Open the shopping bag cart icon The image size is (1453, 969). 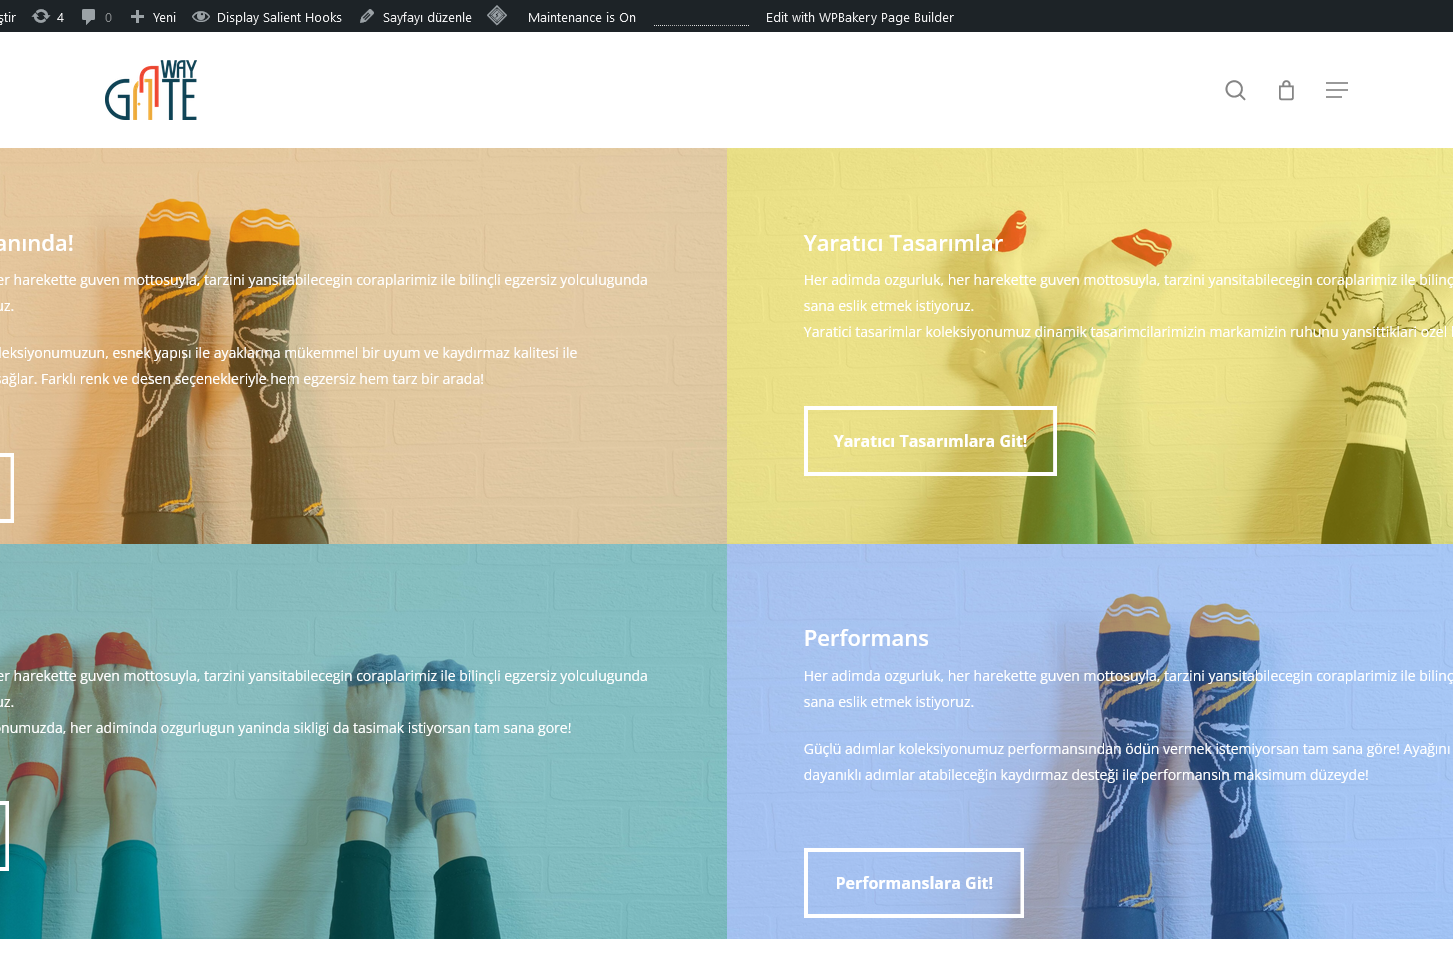click(1286, 90)
